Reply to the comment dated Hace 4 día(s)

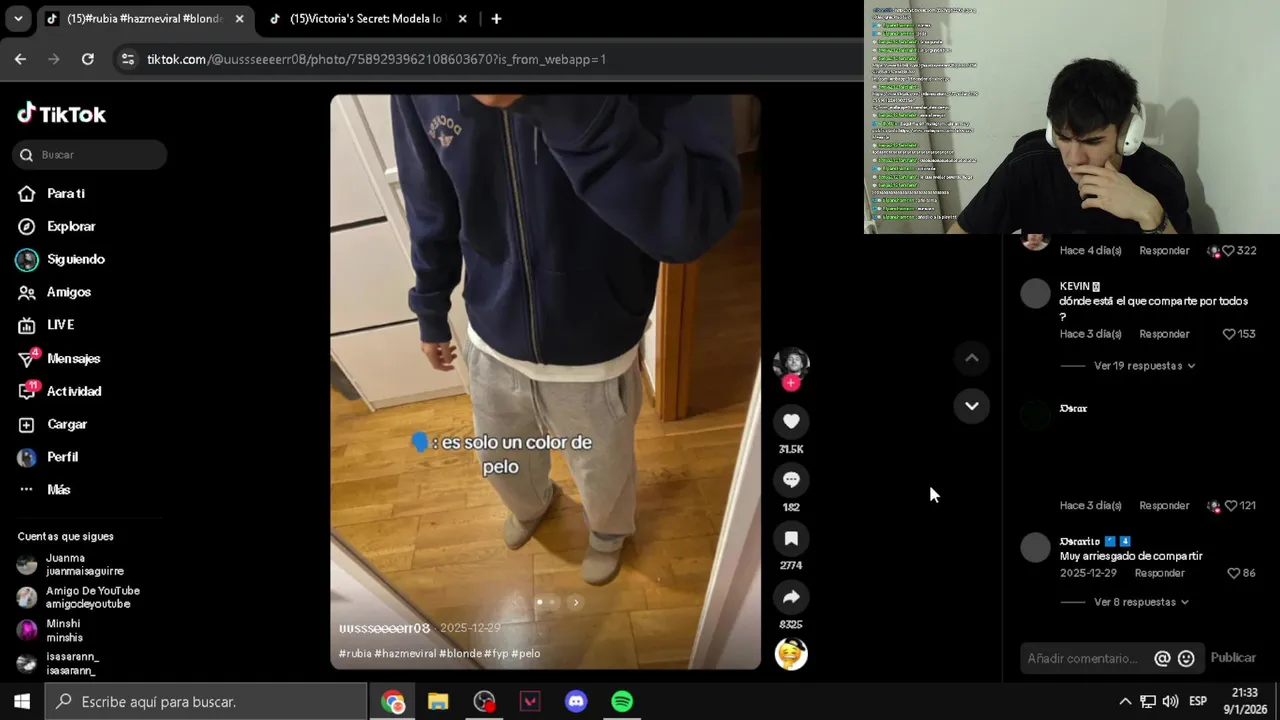click(x=1164, y=251)
